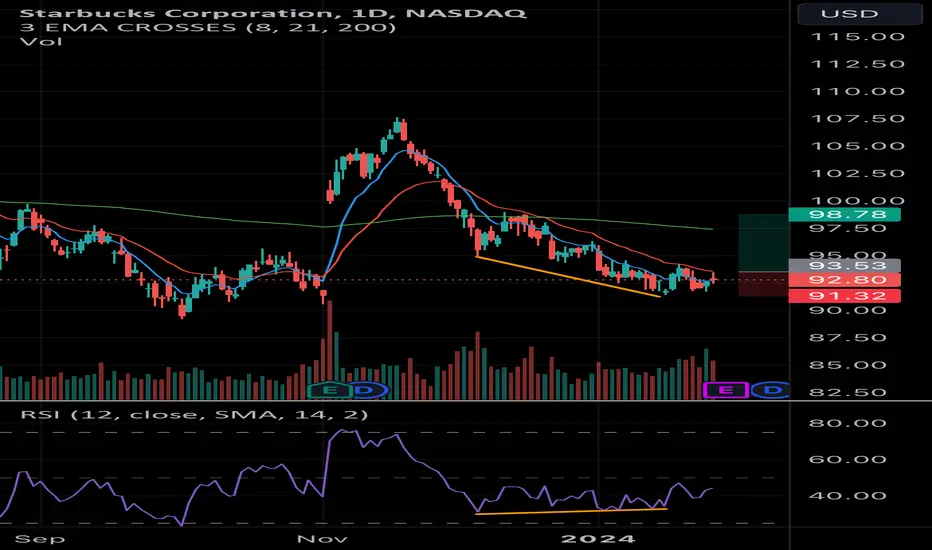Click the 60.00 RSI axis label
Screen dimensions: 932x550
coord(848,460)
